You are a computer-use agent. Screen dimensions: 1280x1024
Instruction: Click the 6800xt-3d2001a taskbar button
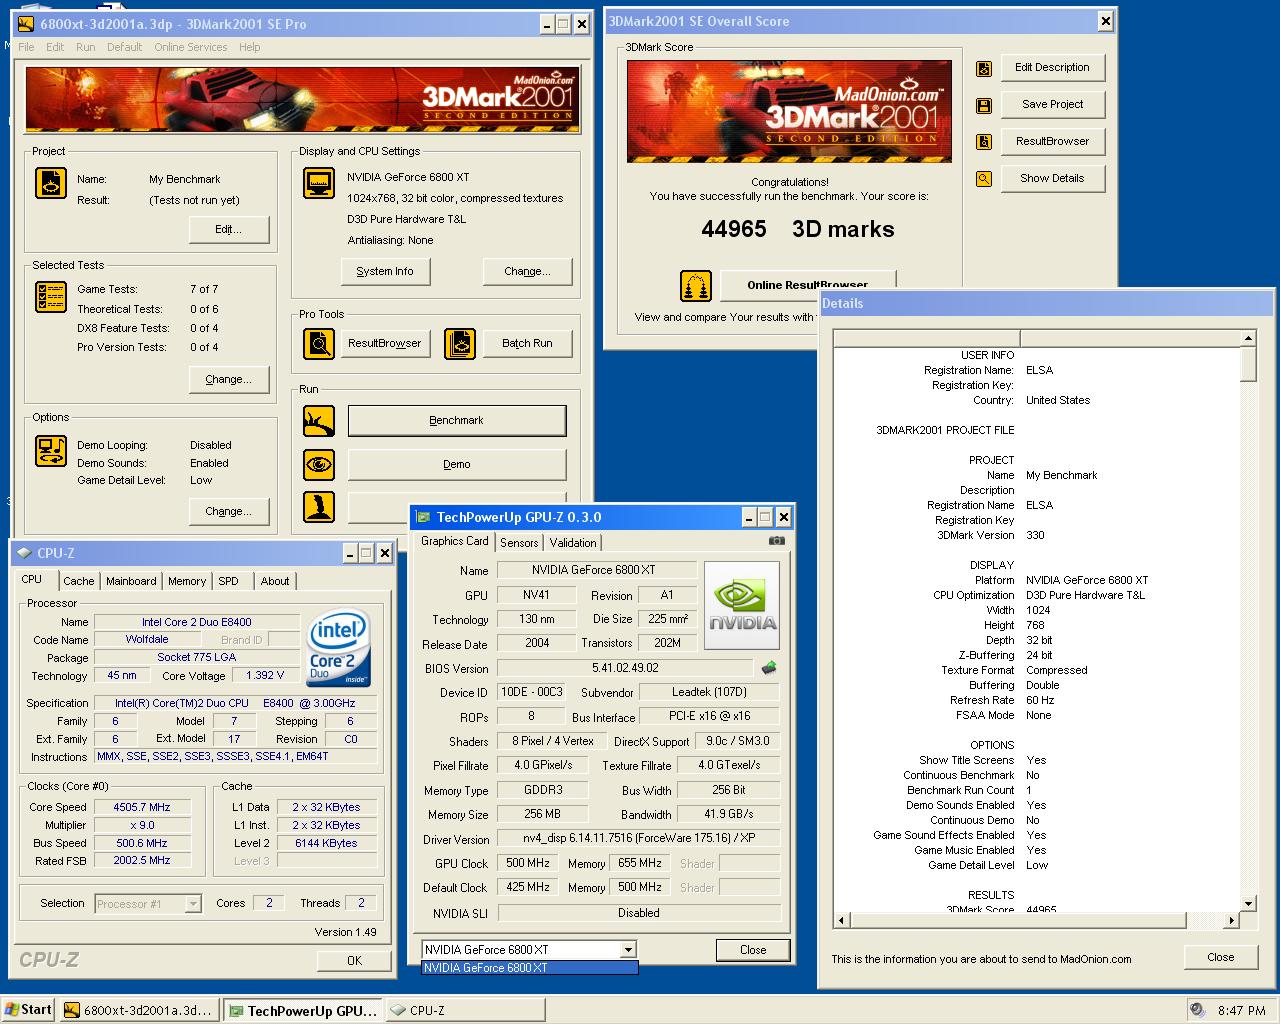(x=138, y=1011)
